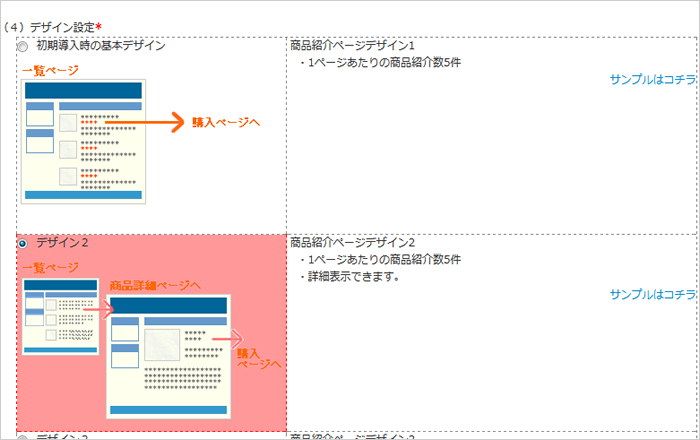Click the 購入ページへ text in デザイン2 preview

[258, 358]
